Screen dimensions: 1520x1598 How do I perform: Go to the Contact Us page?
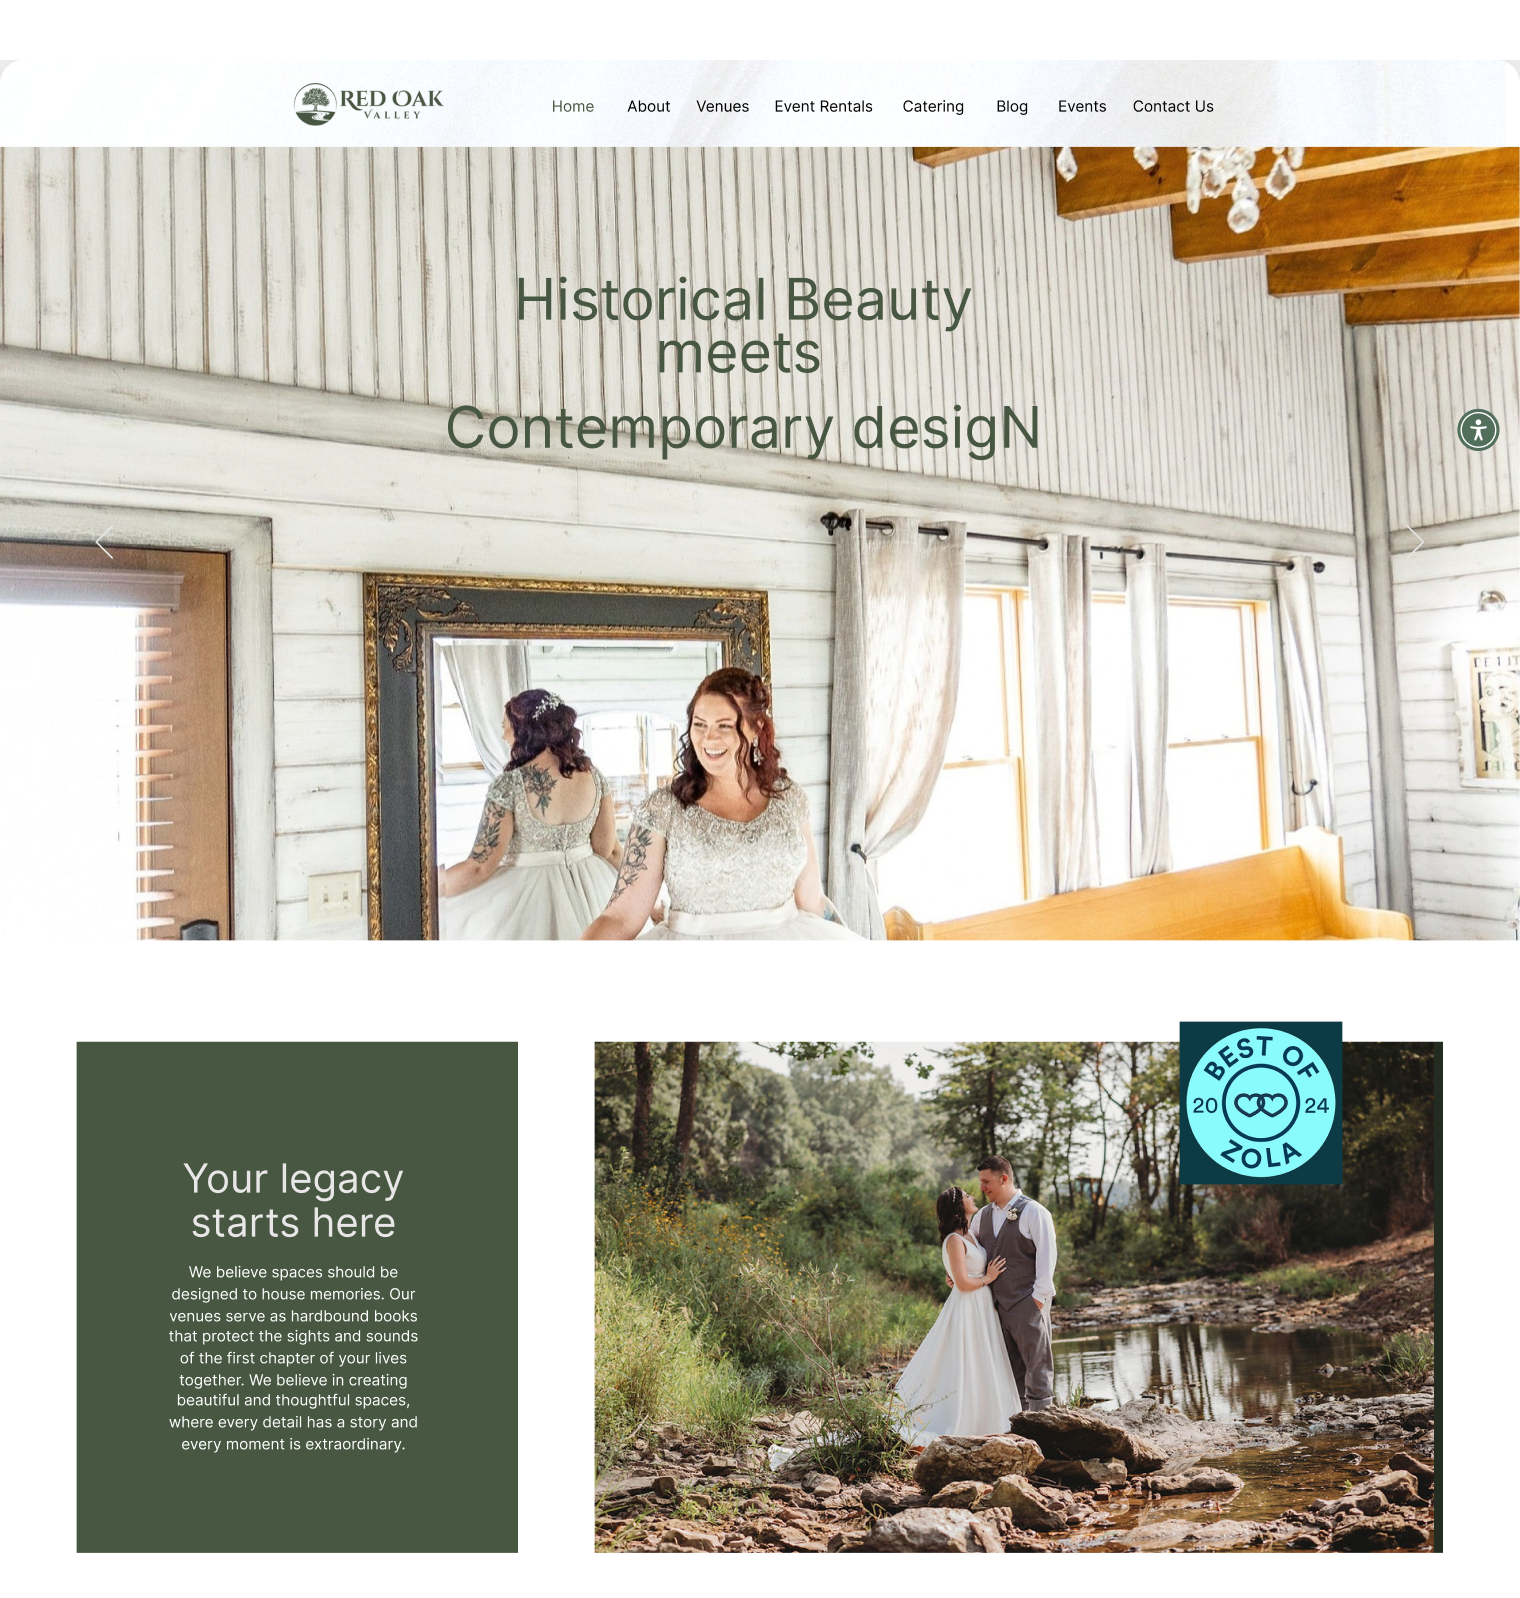pos(1173,106)
